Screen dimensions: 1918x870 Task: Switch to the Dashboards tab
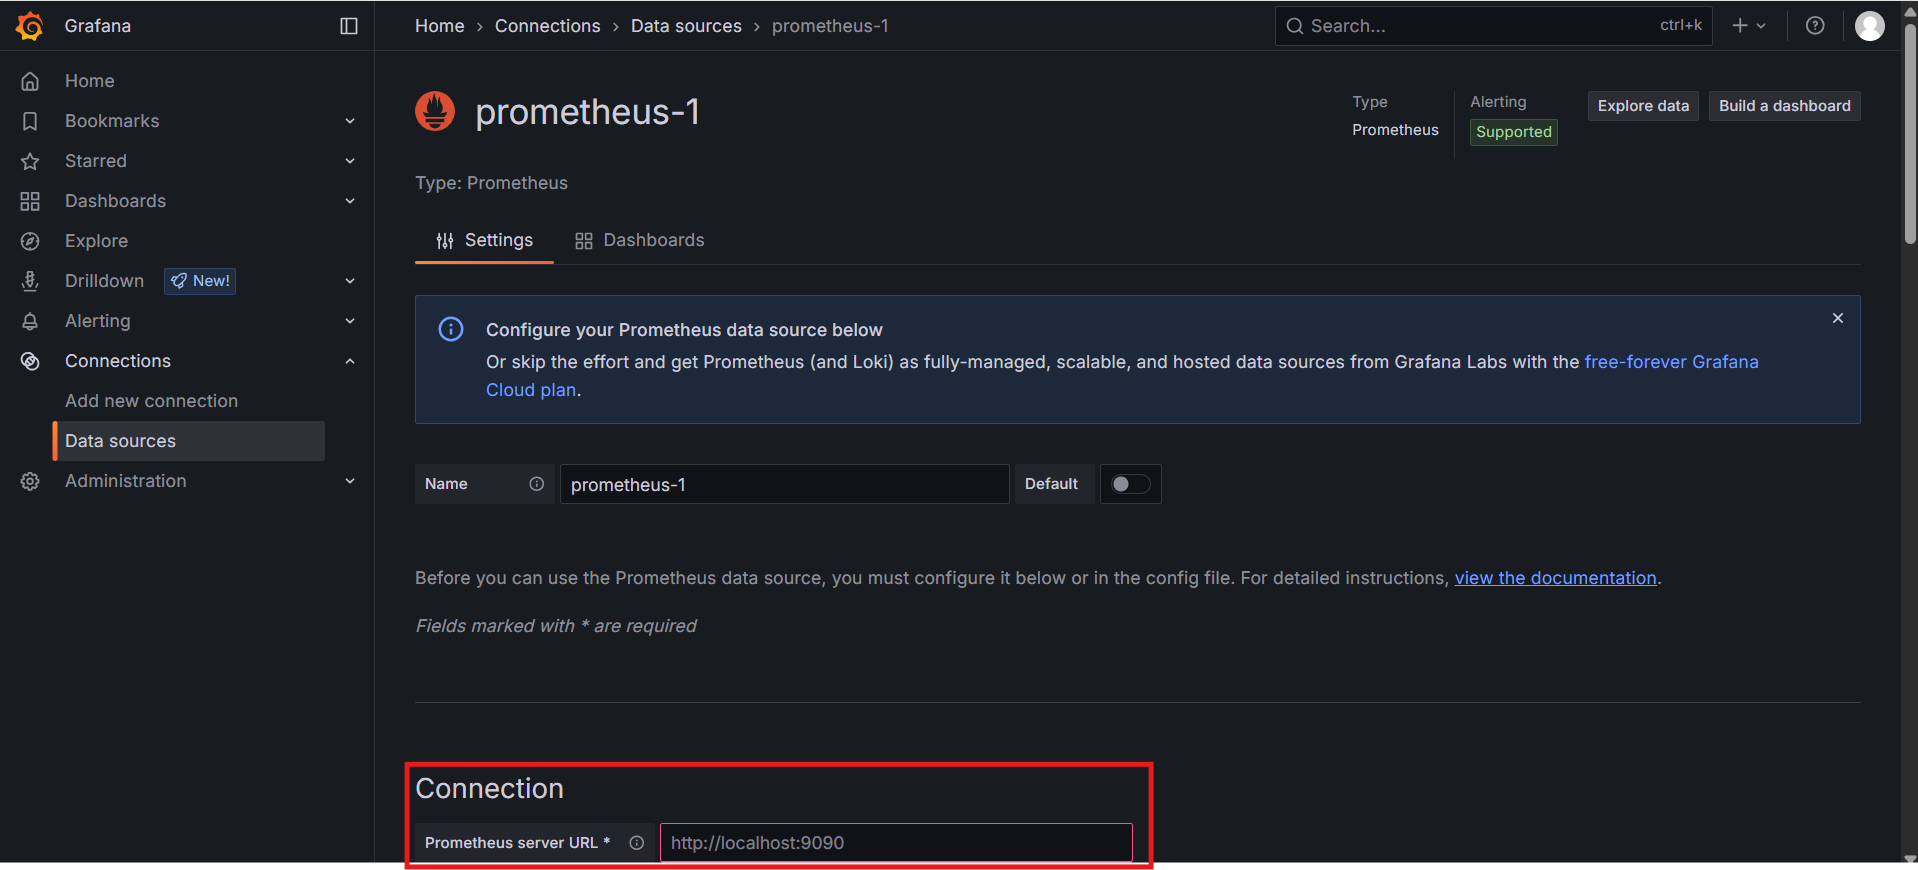click(640, 240)
